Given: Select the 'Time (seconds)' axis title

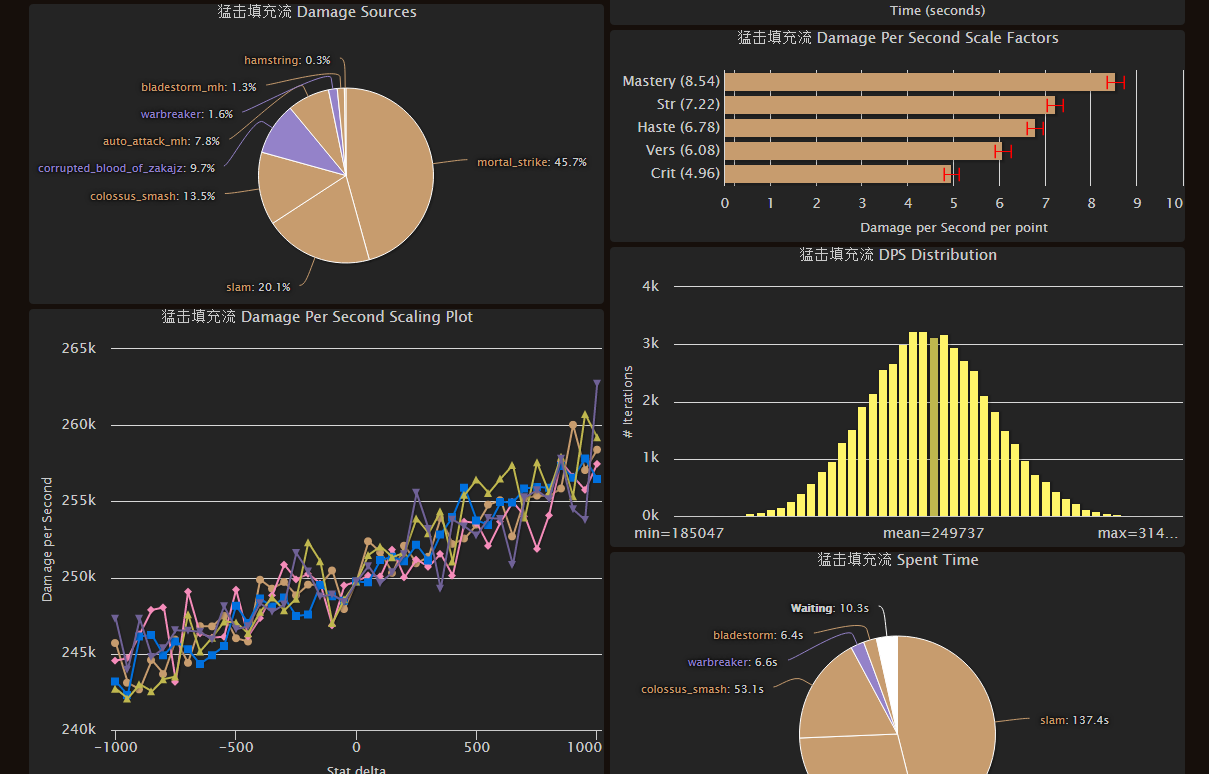Looking at the screenshot, I should pos(937,10).
